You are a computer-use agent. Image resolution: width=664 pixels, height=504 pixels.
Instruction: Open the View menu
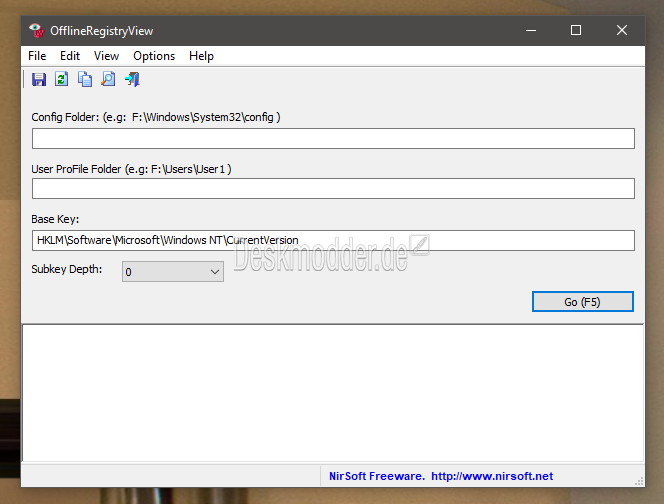(106, 56)
